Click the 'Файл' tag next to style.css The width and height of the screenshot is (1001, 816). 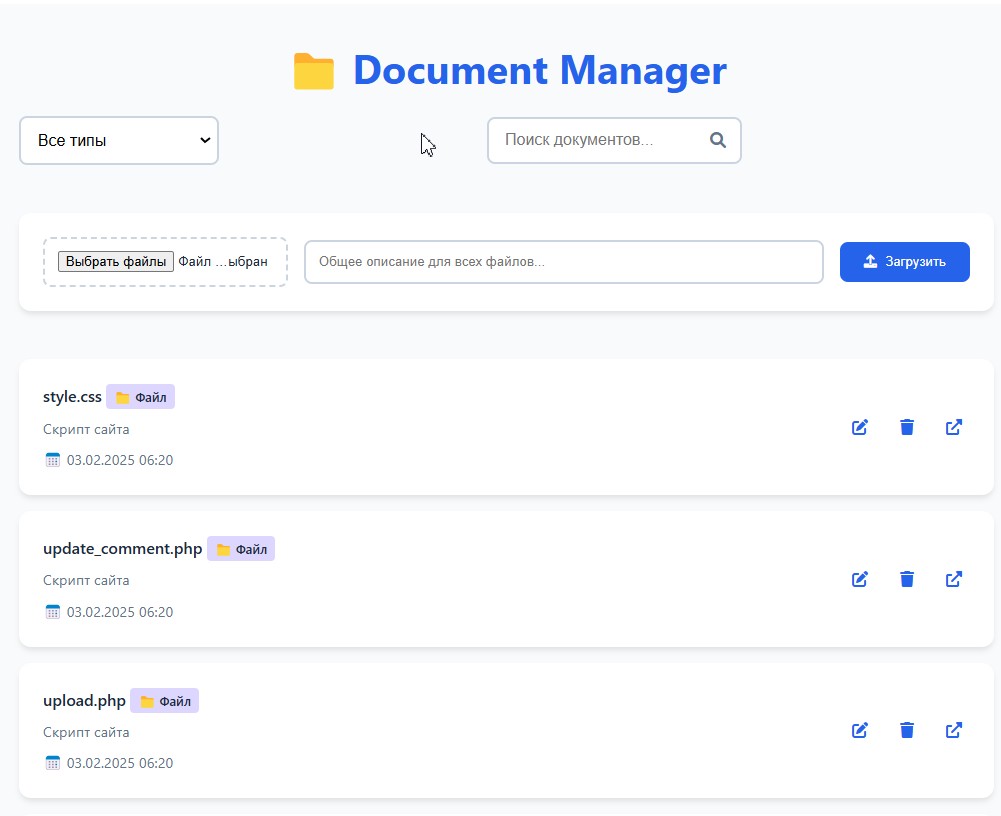click(141, 397)
